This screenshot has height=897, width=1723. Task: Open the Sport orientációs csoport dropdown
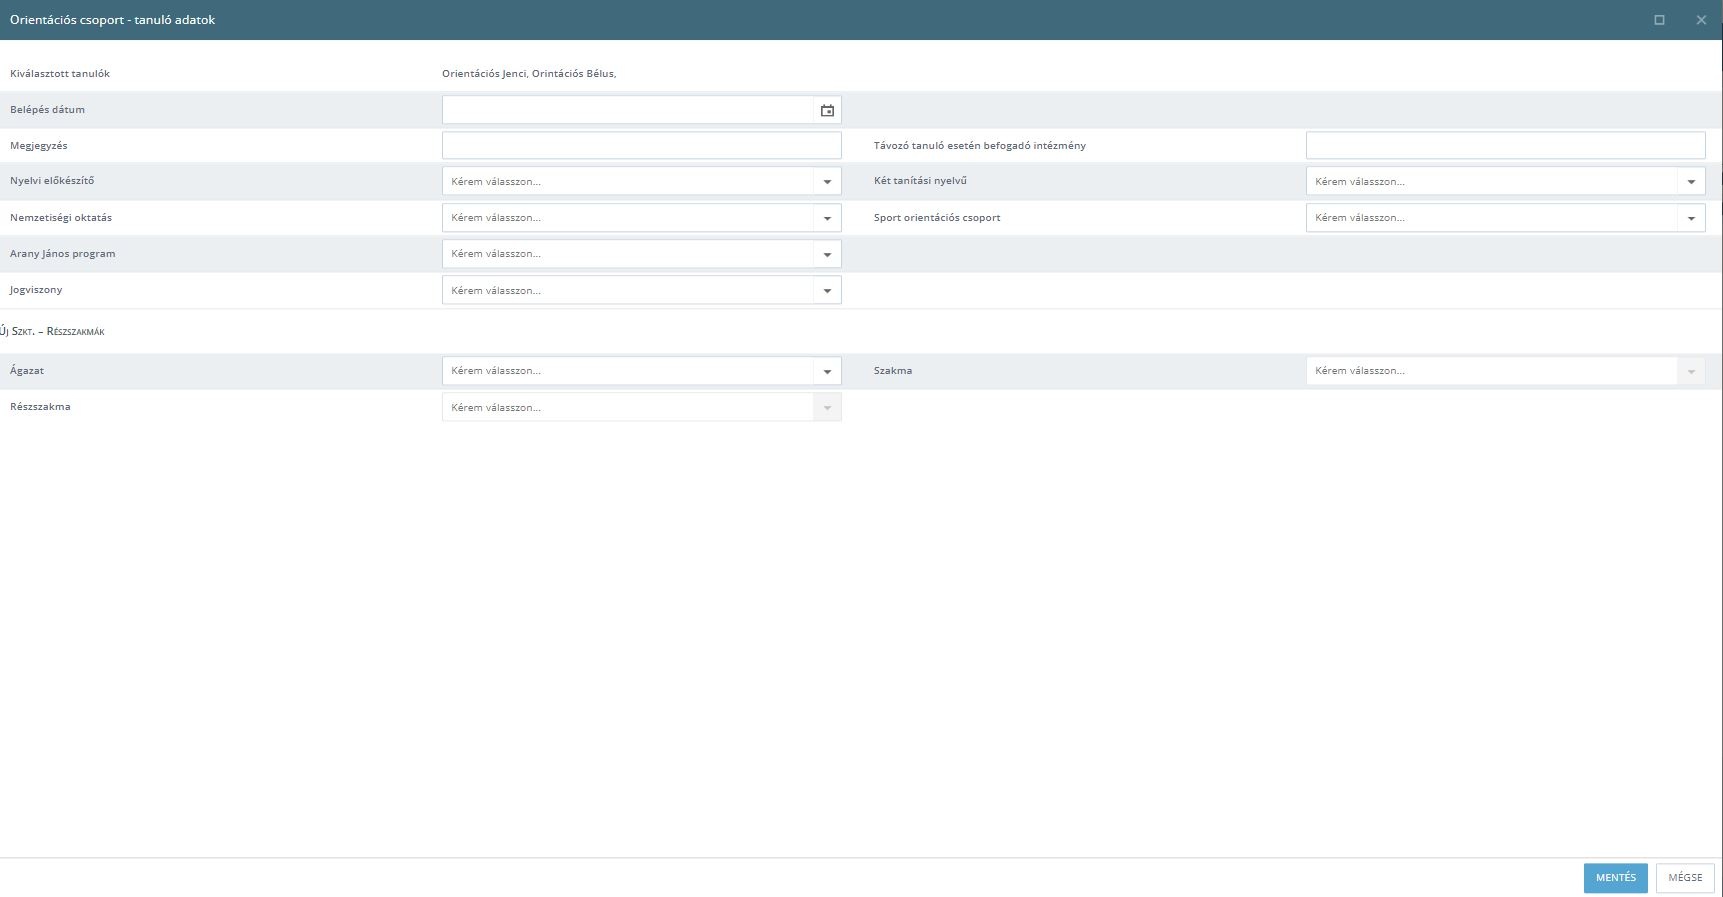pos(1505,218)
